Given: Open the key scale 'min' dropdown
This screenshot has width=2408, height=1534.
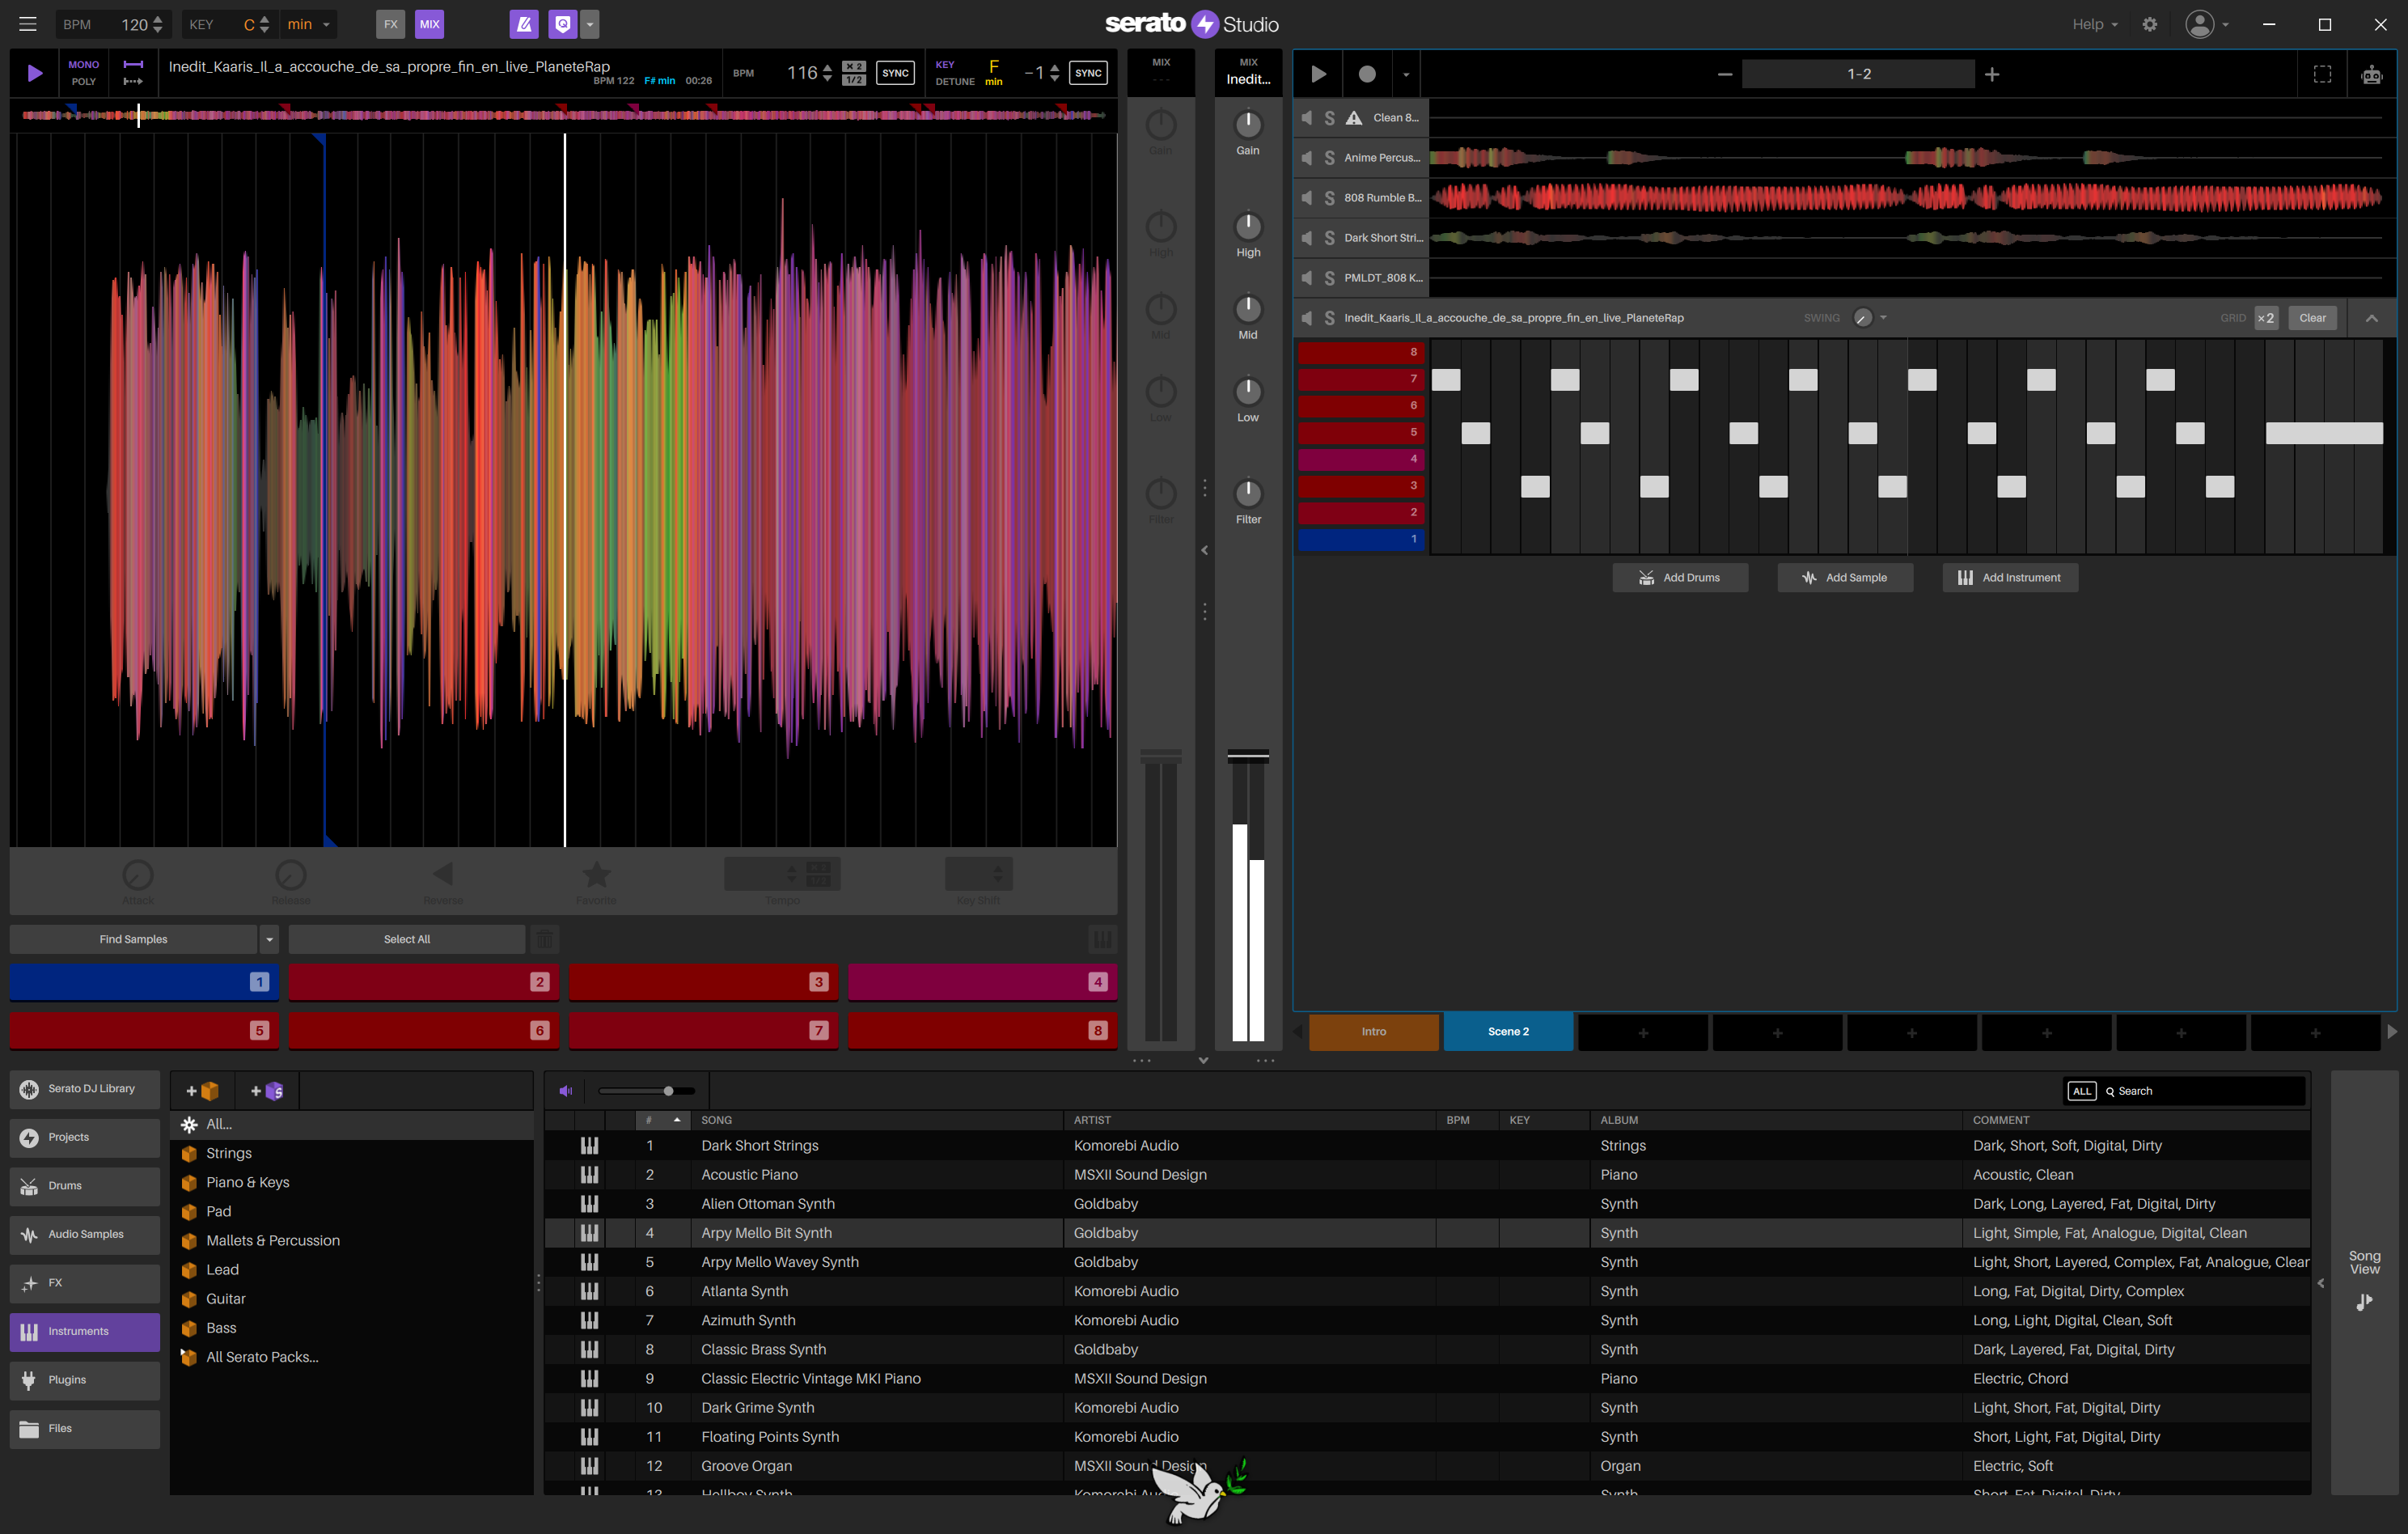Looking at the screenshot, I should tap(308, 24).
